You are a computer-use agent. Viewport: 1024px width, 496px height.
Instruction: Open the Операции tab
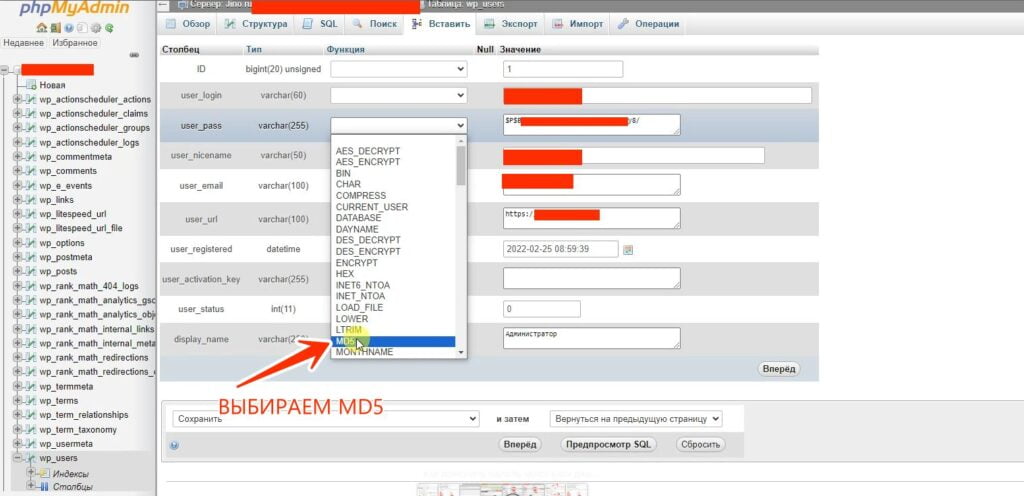pos(649,24)
